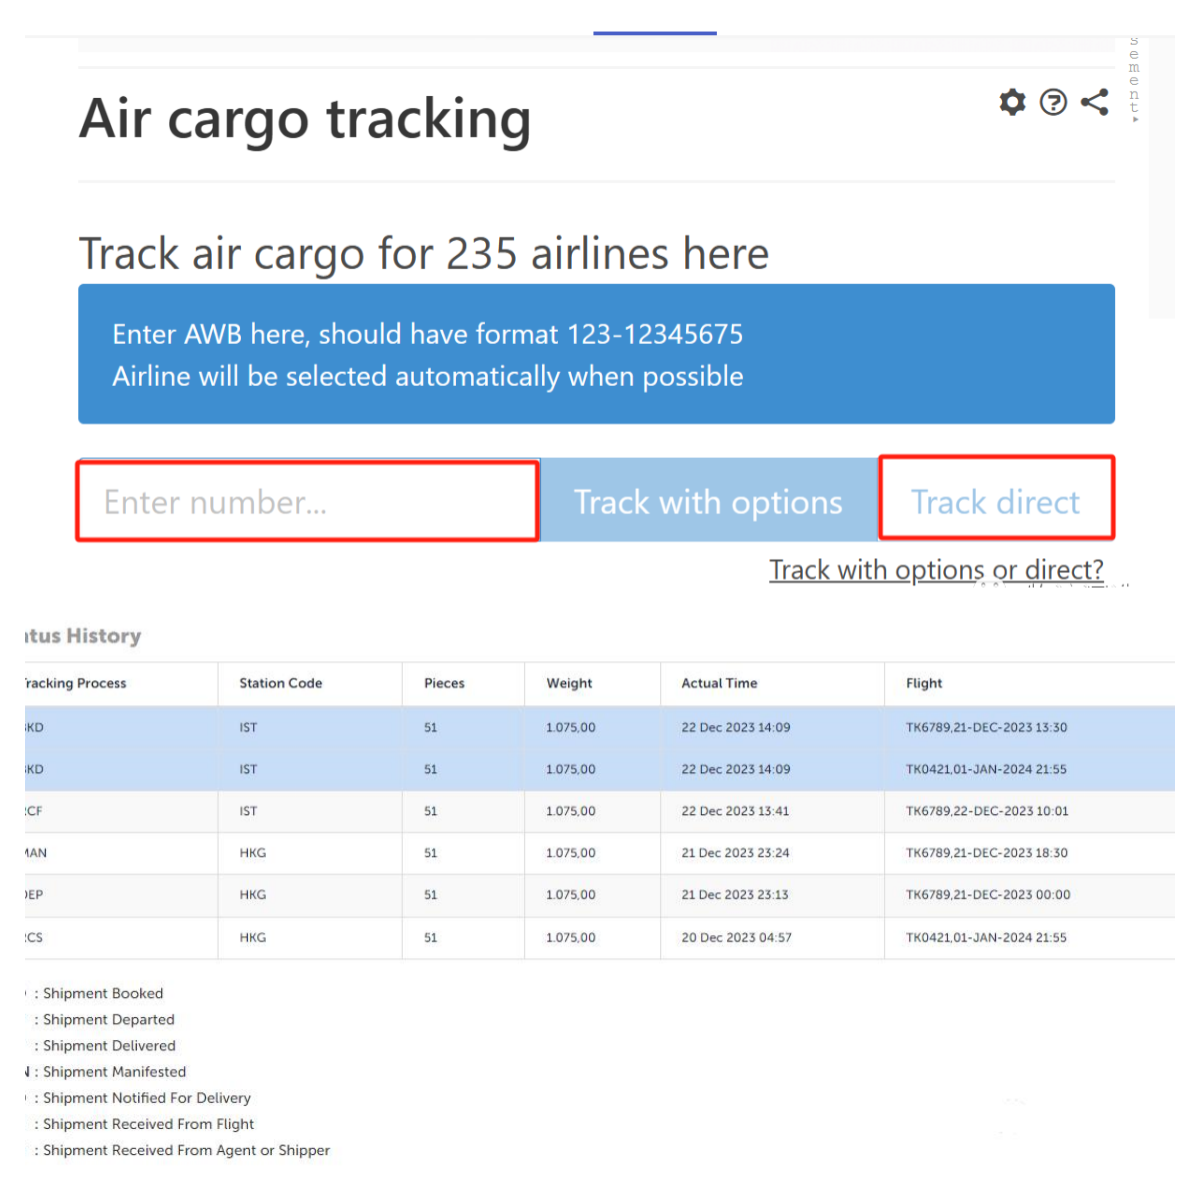Click the help question-mark icon
1200x1200 pixels.
click(x=1053, y=102)
